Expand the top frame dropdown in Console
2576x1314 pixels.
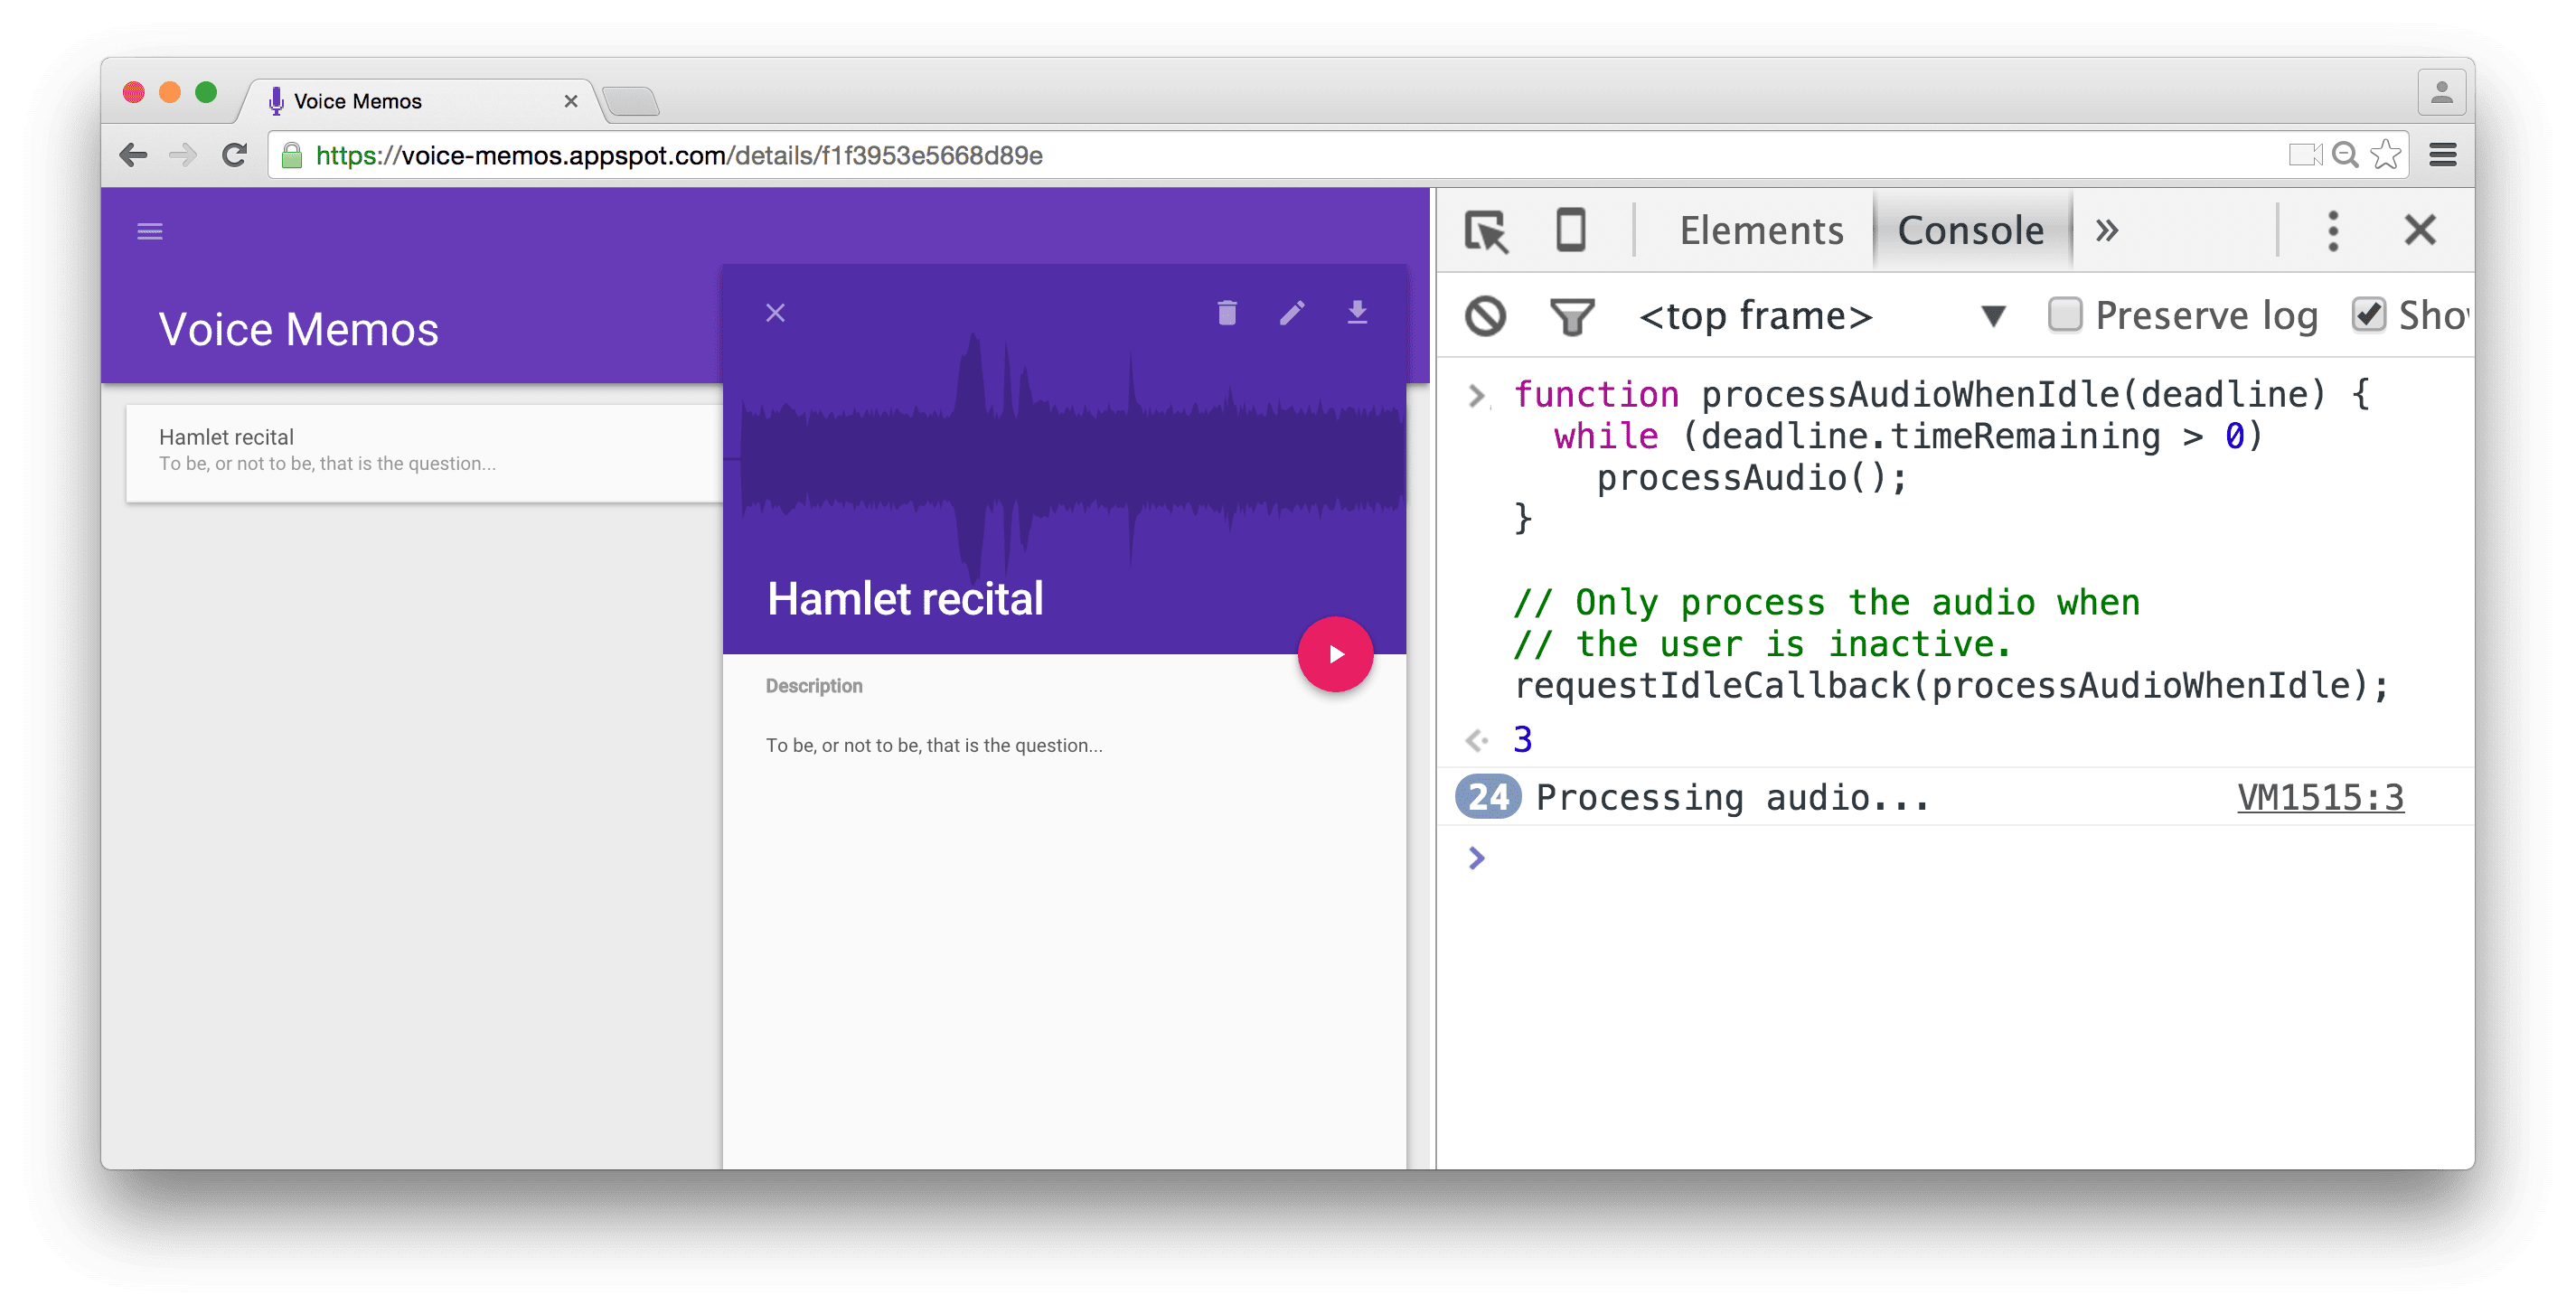coord(1998,315)
